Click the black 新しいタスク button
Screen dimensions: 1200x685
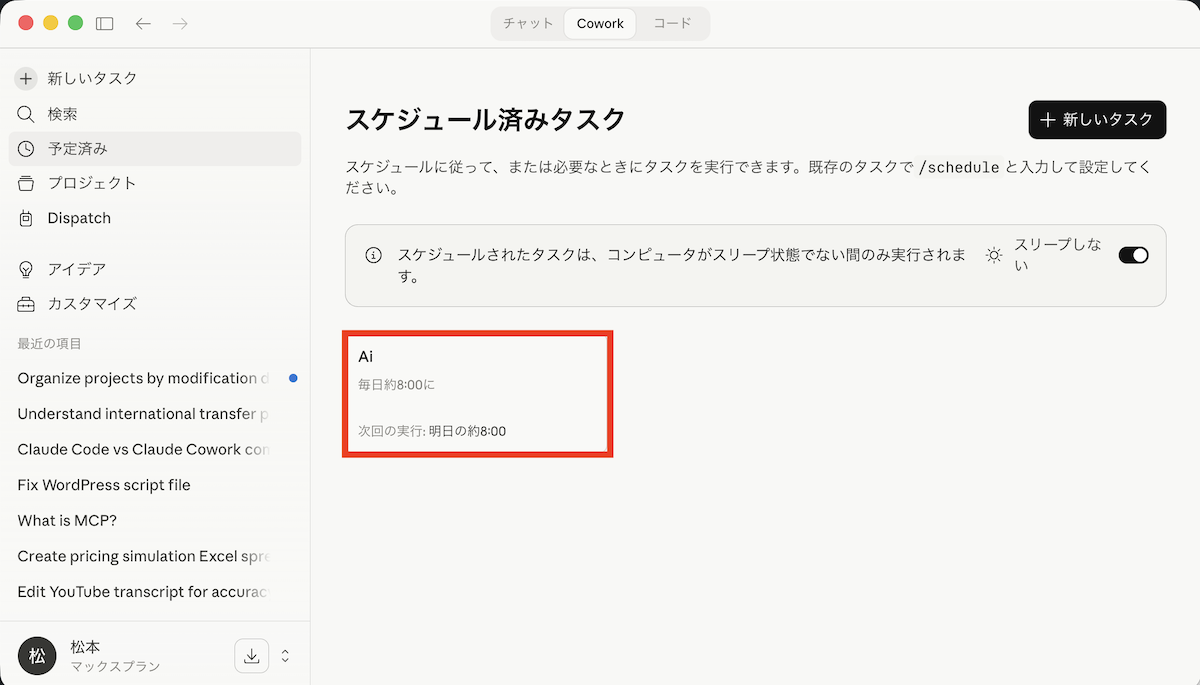(x=1097, y=120)
